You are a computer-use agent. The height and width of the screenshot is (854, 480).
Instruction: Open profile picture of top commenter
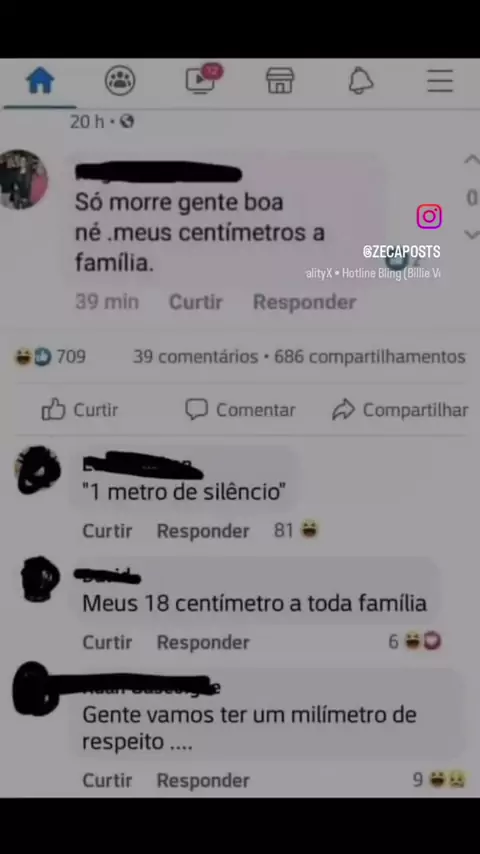tap(22, 179)
